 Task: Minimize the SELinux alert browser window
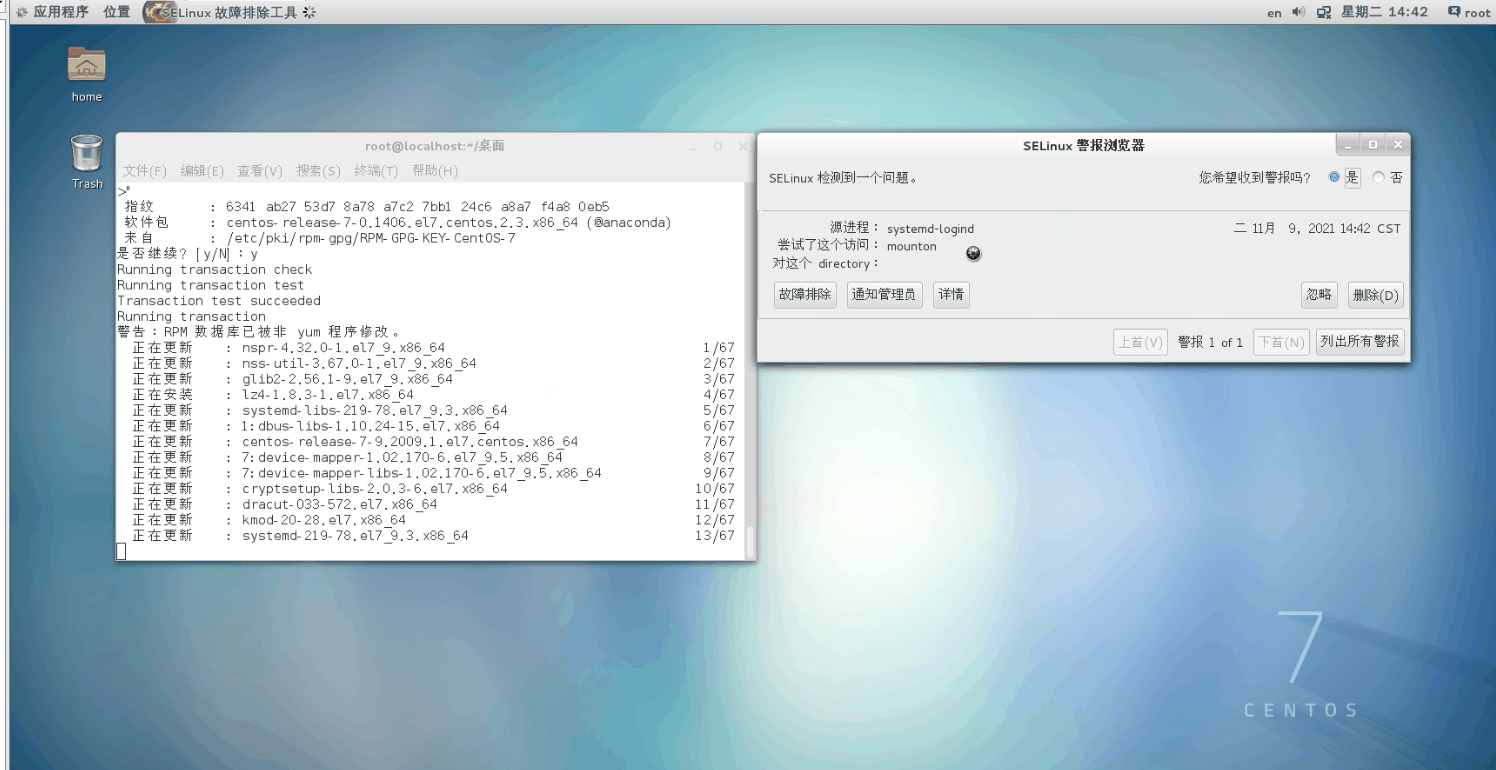1348,146
